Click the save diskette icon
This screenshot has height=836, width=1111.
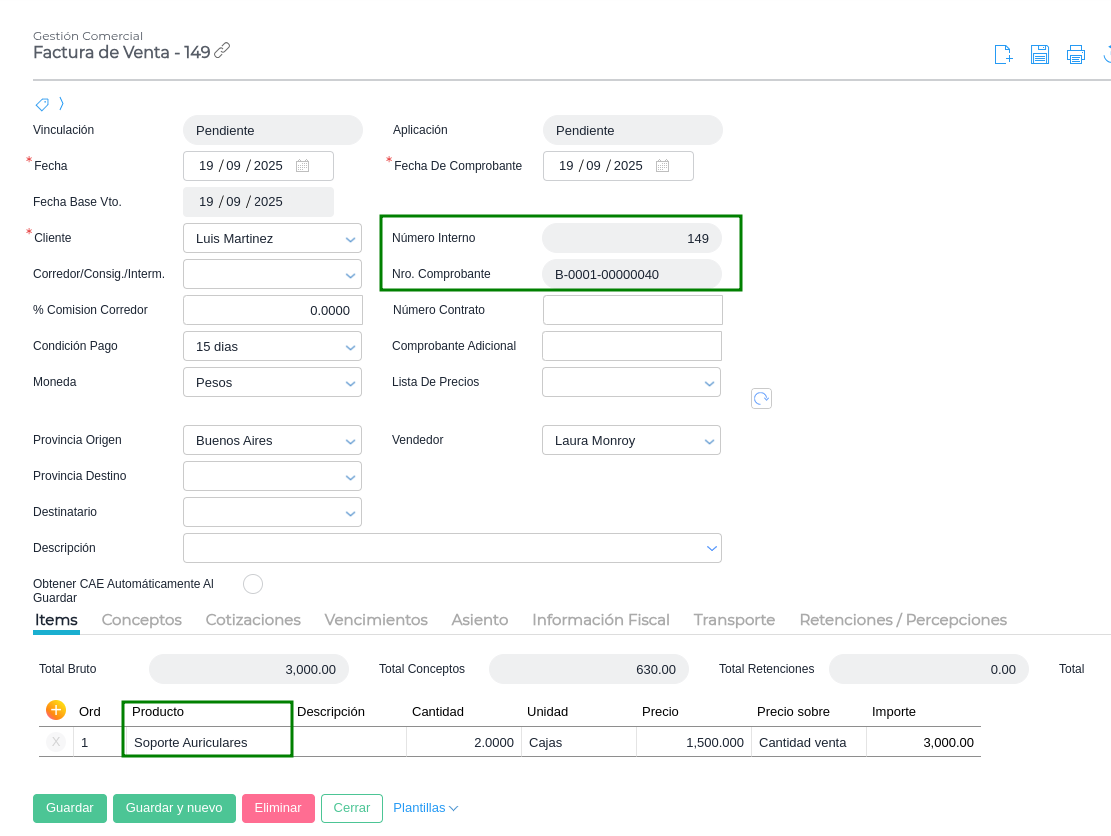[x=1040, y=55]
